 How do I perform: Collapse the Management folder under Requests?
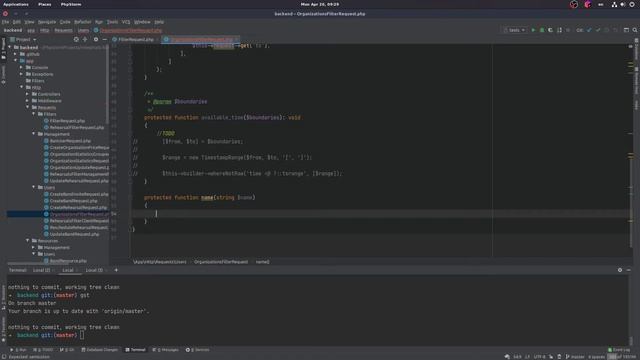click(x=33, y=134)
